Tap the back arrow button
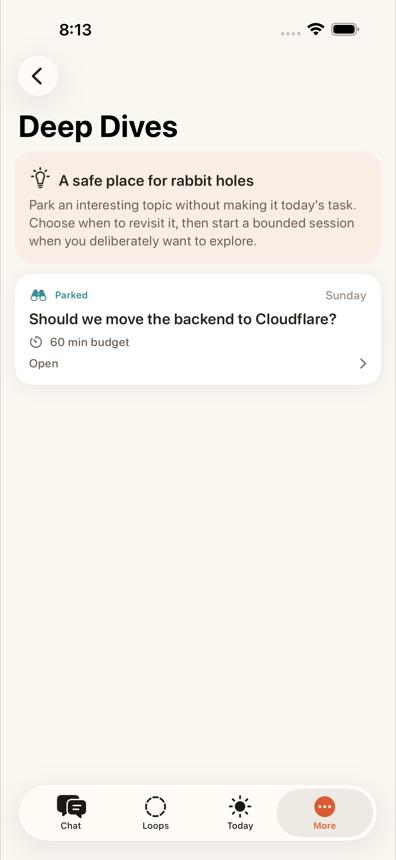 coord(38,76)
